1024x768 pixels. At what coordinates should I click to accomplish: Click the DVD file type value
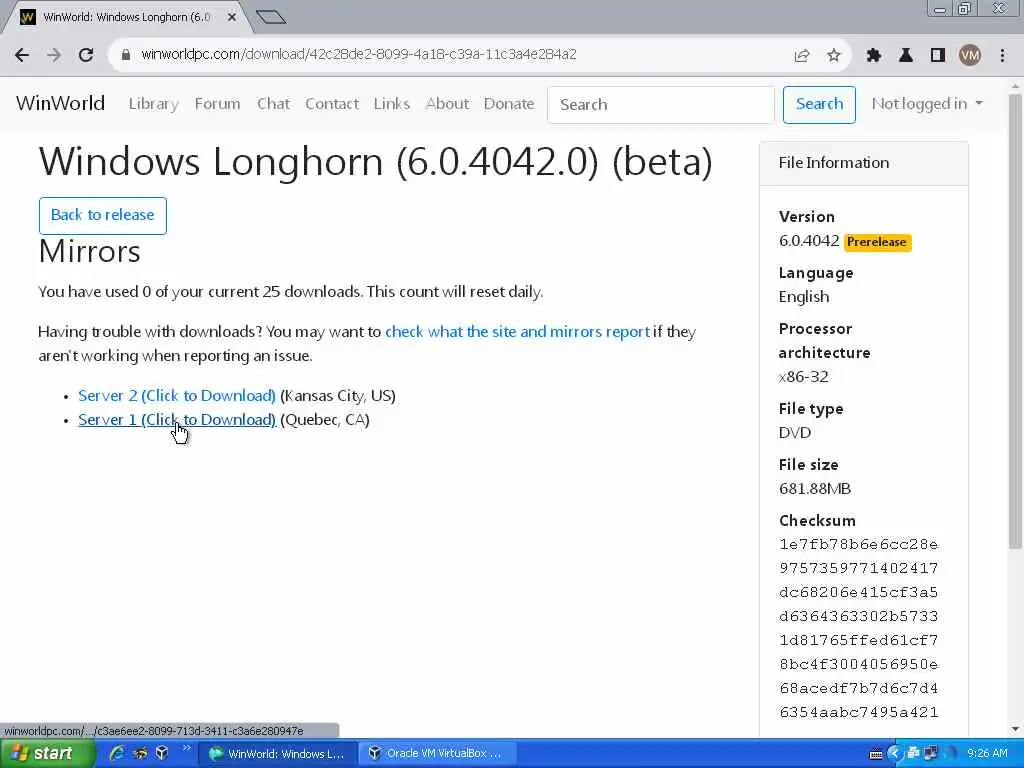pos(794,433)
